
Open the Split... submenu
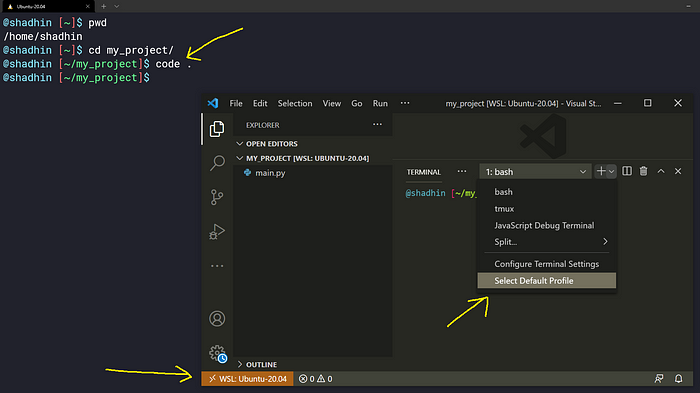[547, 242]
